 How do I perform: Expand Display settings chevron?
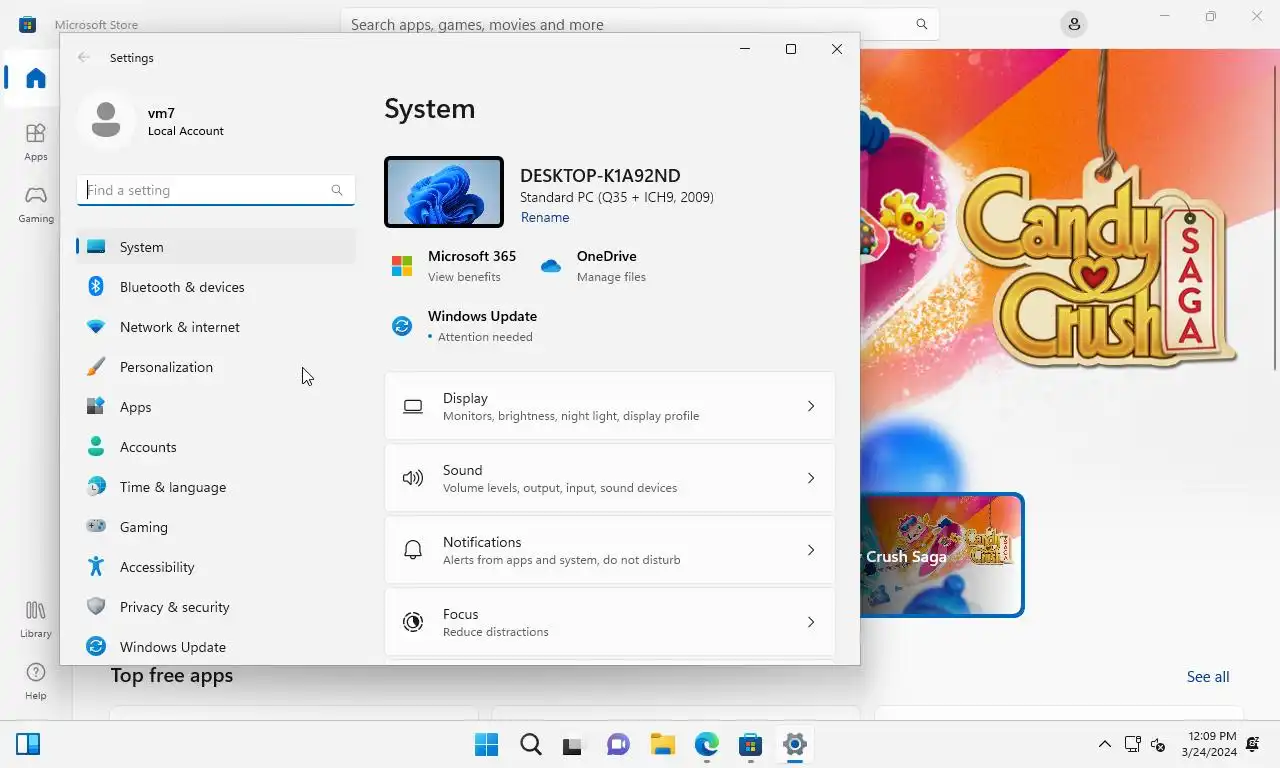811,406
